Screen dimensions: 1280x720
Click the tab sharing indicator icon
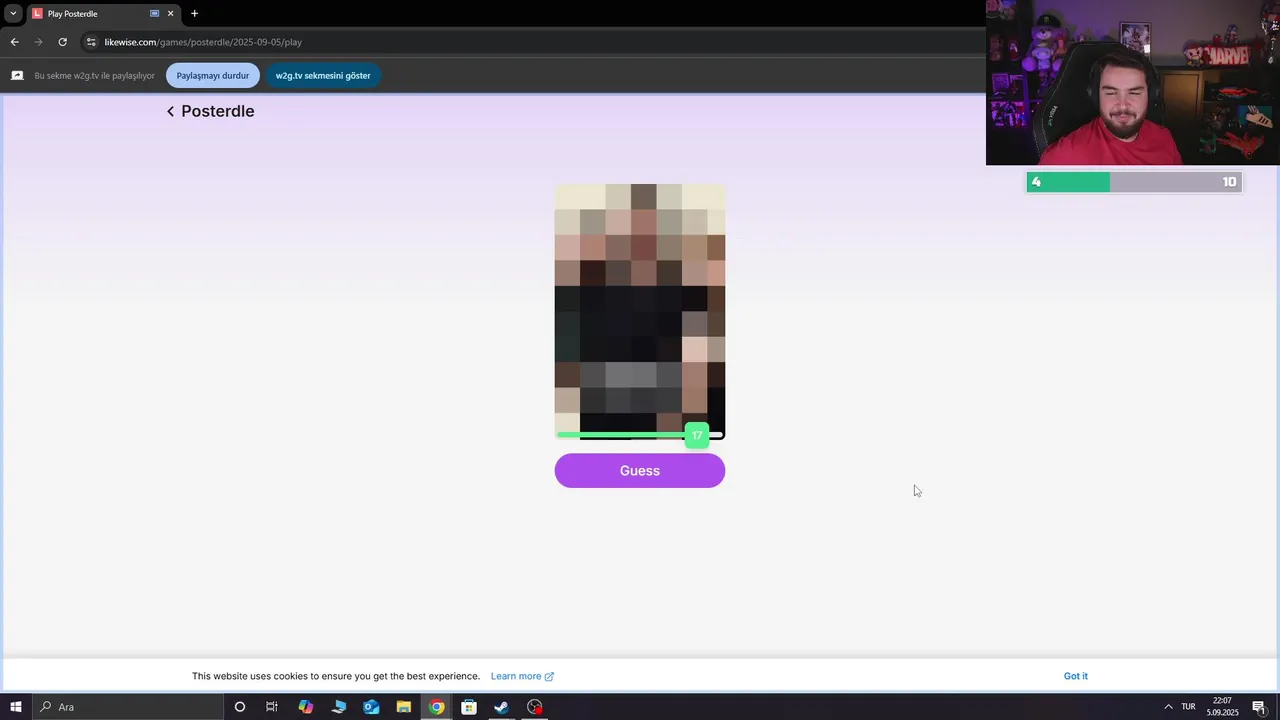[x=154, y=14]
